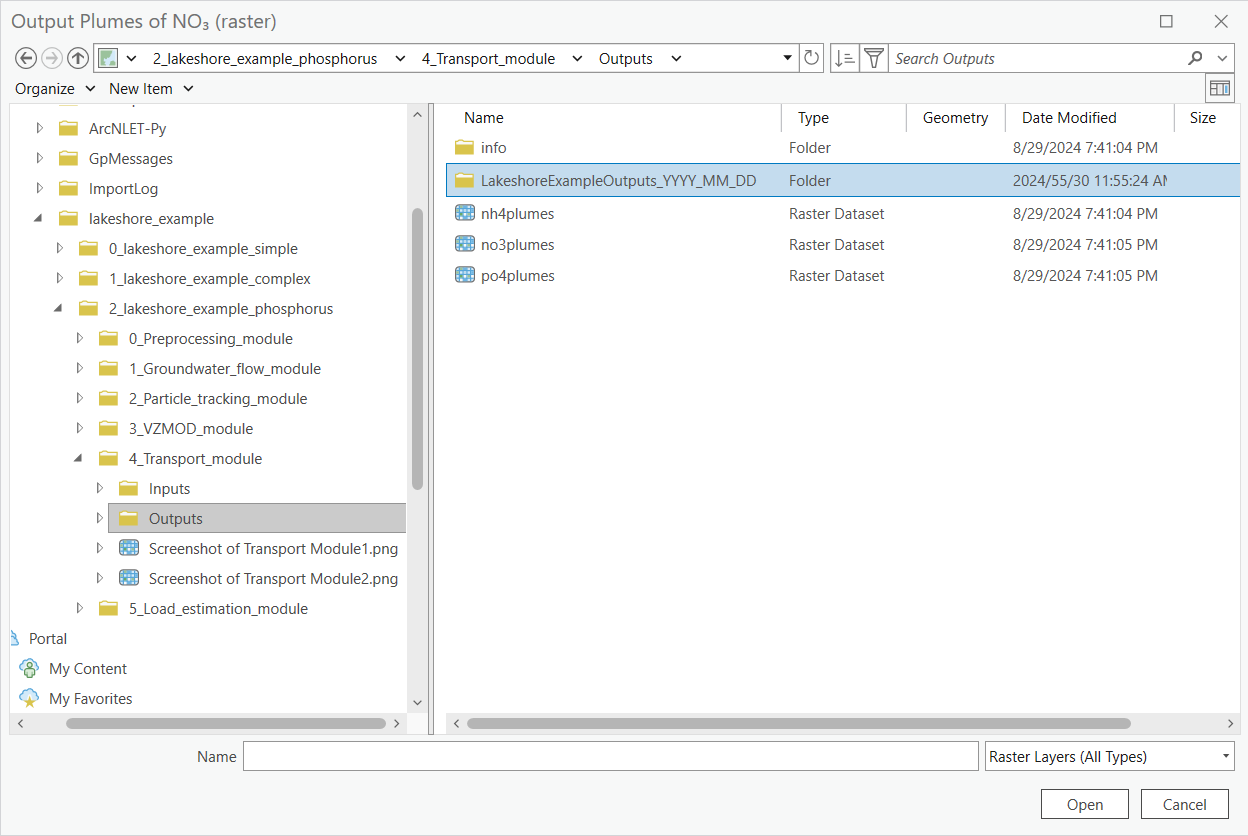
Task: Select 0_Preprocessing_module in the tree
Action: click(211, 338)
